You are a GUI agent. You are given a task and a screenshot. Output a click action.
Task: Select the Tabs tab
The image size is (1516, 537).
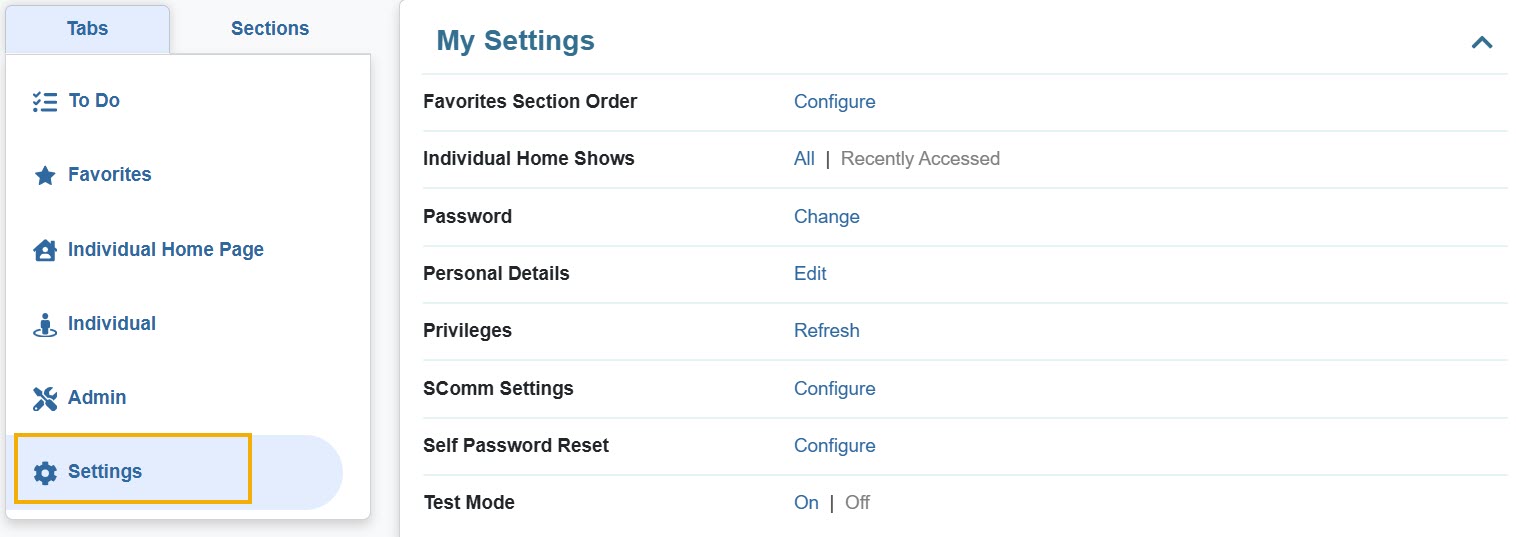(x=87, y=29)
